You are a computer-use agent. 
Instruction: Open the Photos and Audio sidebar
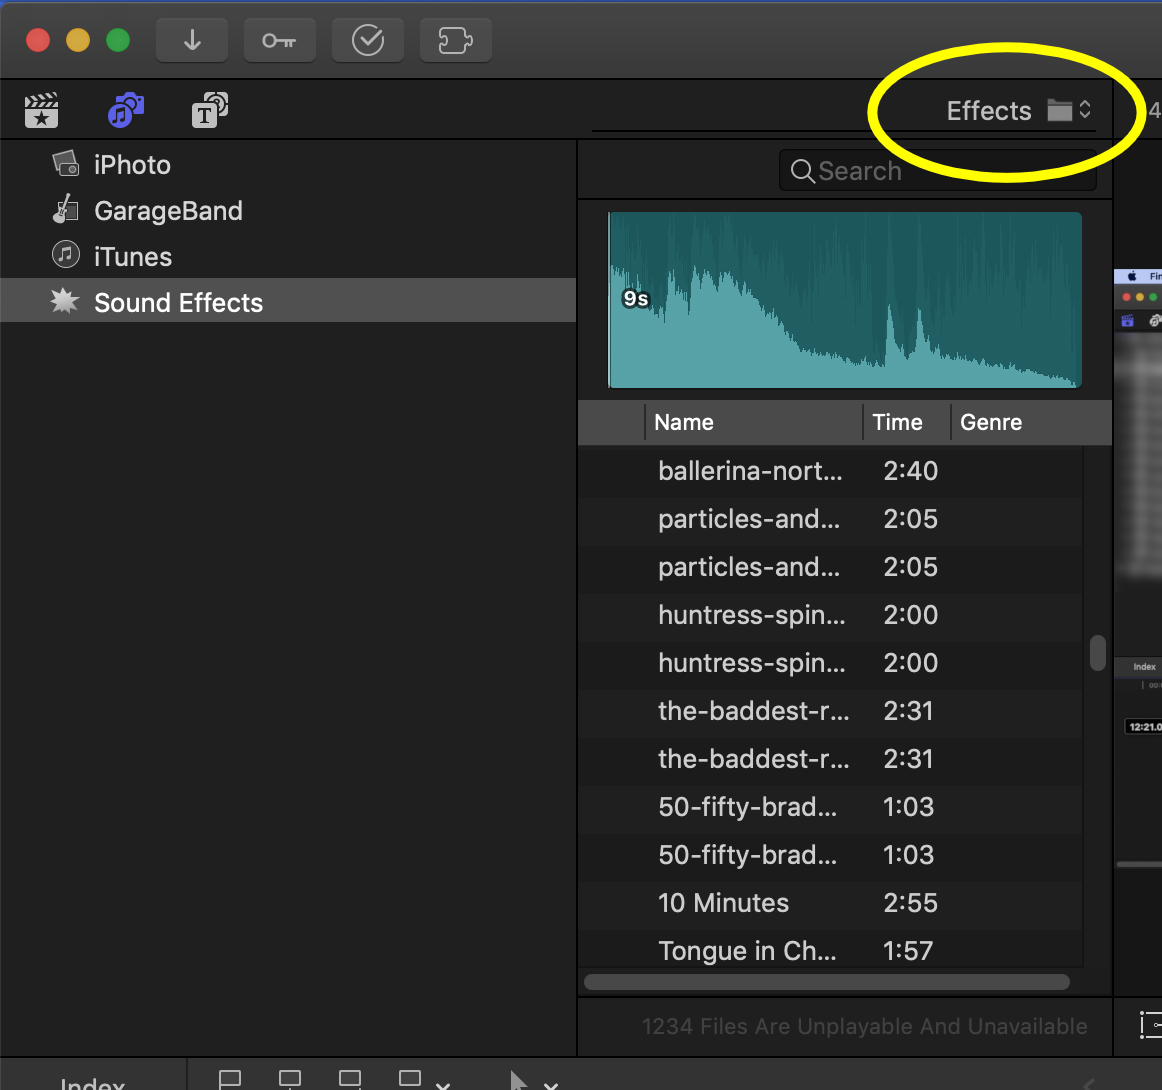(125, 110)
